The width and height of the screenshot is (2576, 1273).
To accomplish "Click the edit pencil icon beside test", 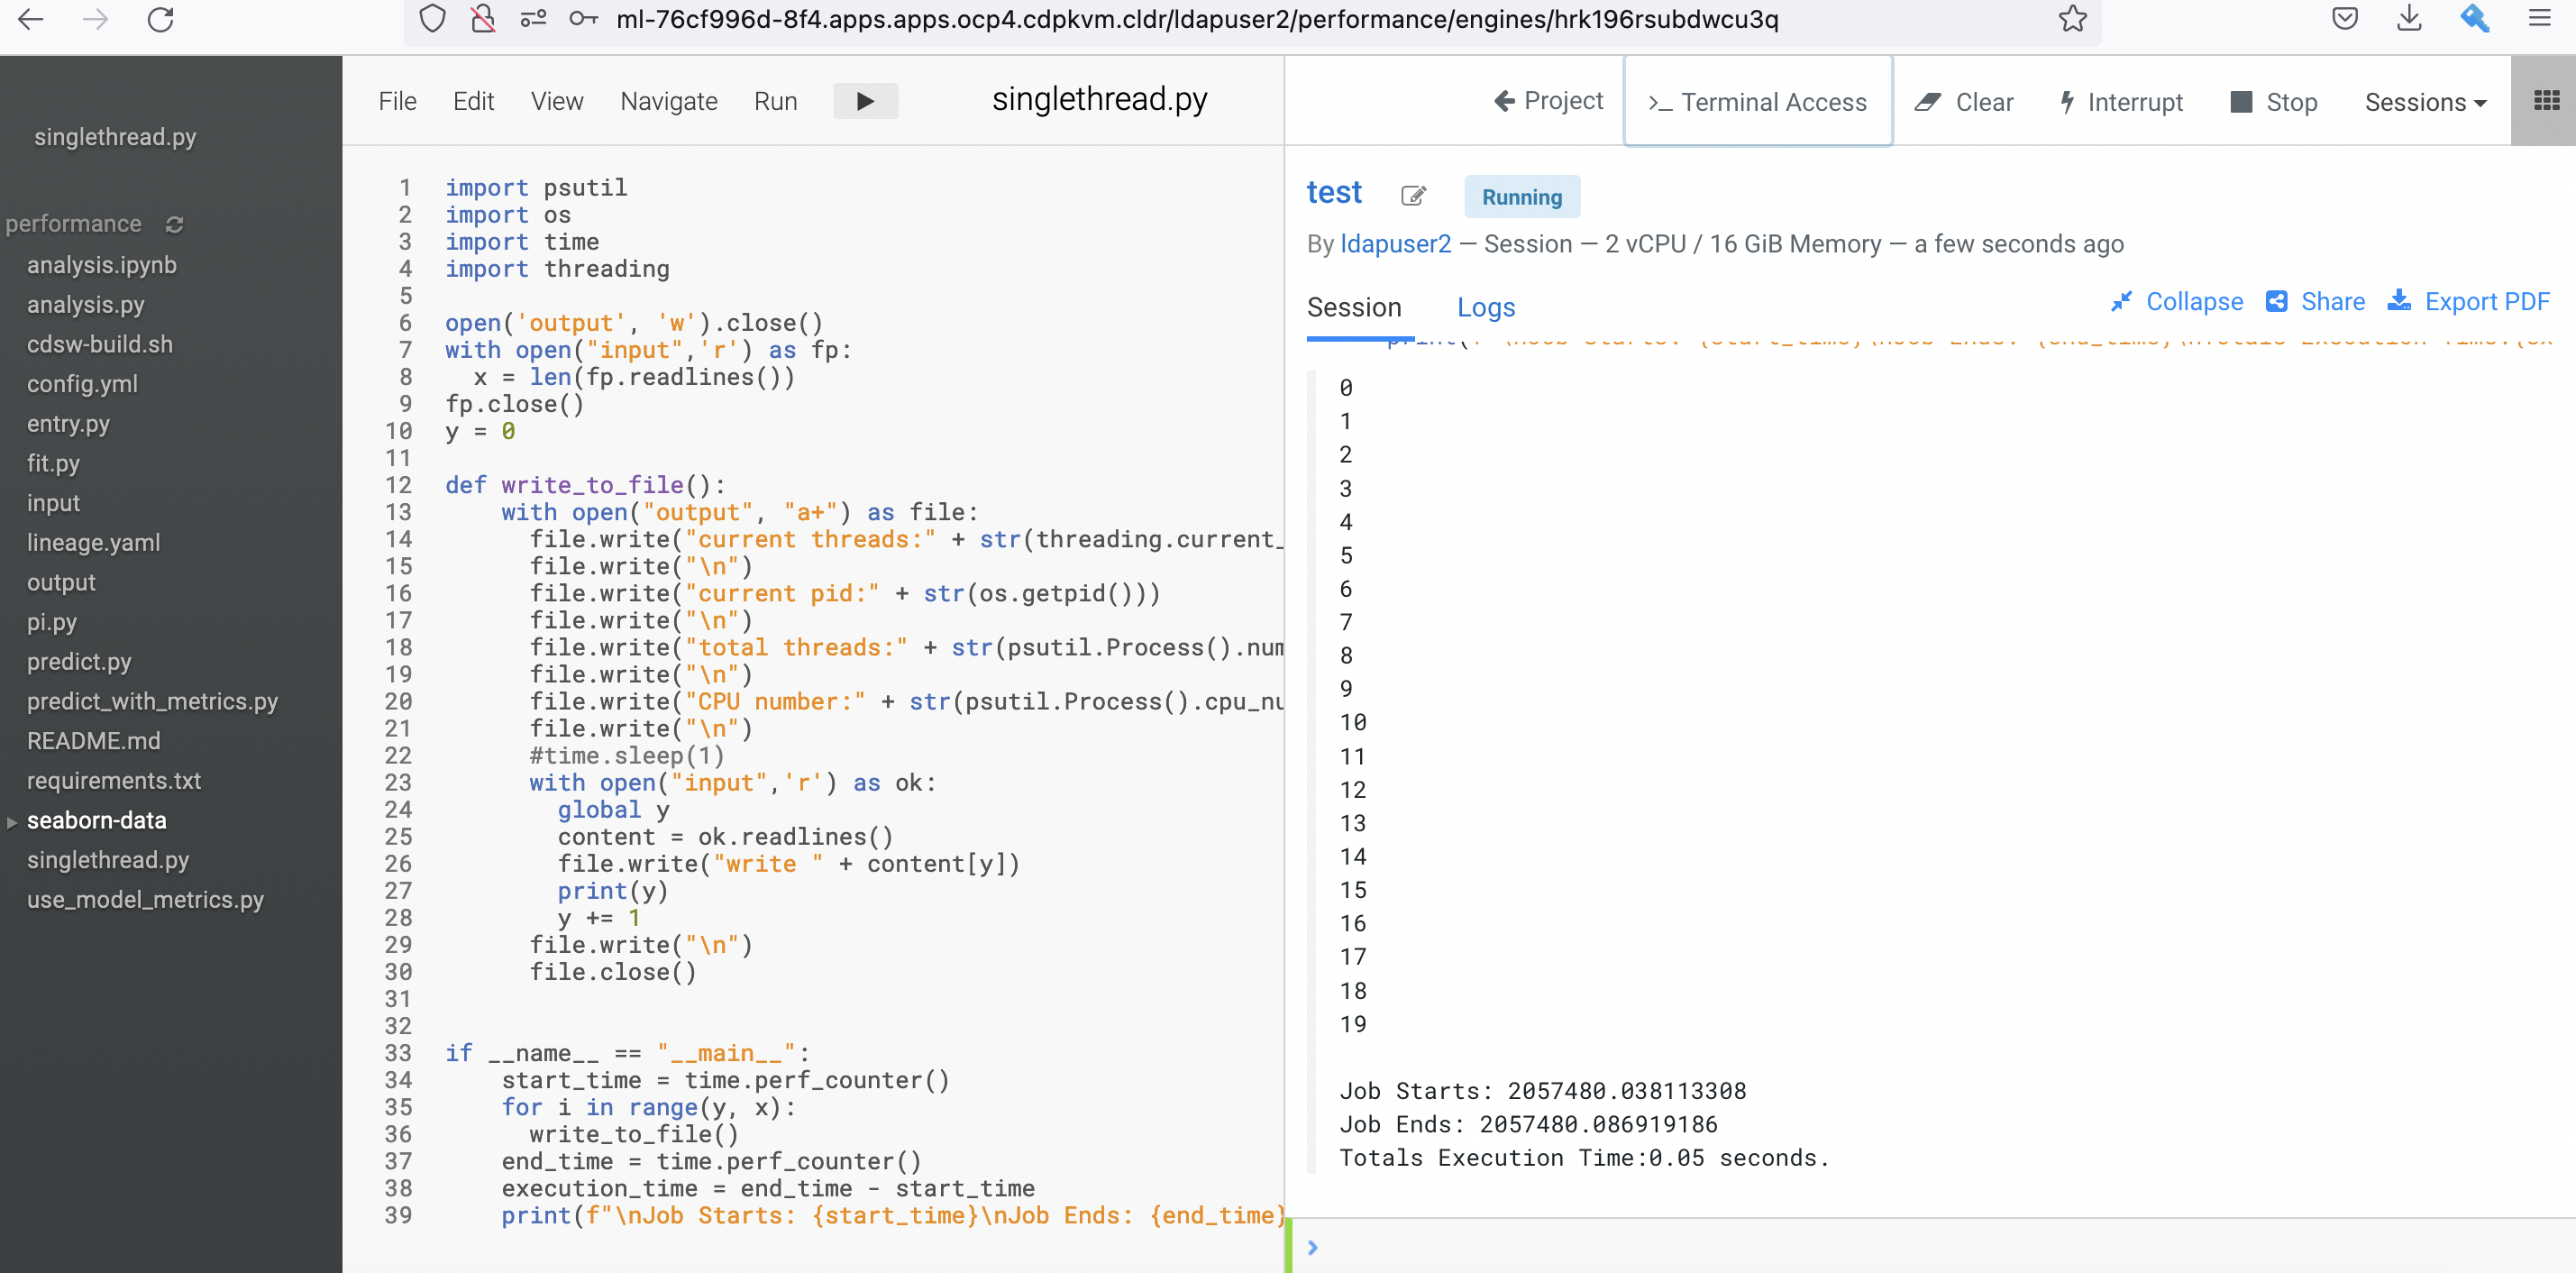I will click(x=1412, y=195).
